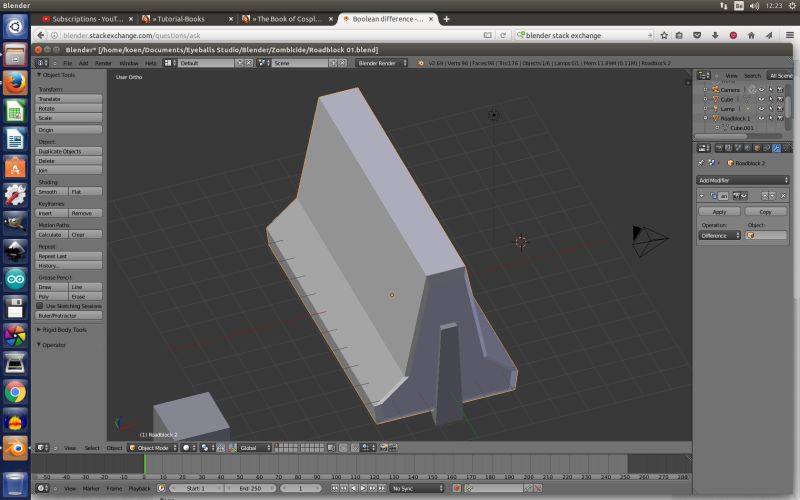This screenshot has width=800, height=500.
Task: Open the Operation Difference dropdown
Action: pyautogui.click(x=719, y=236)
